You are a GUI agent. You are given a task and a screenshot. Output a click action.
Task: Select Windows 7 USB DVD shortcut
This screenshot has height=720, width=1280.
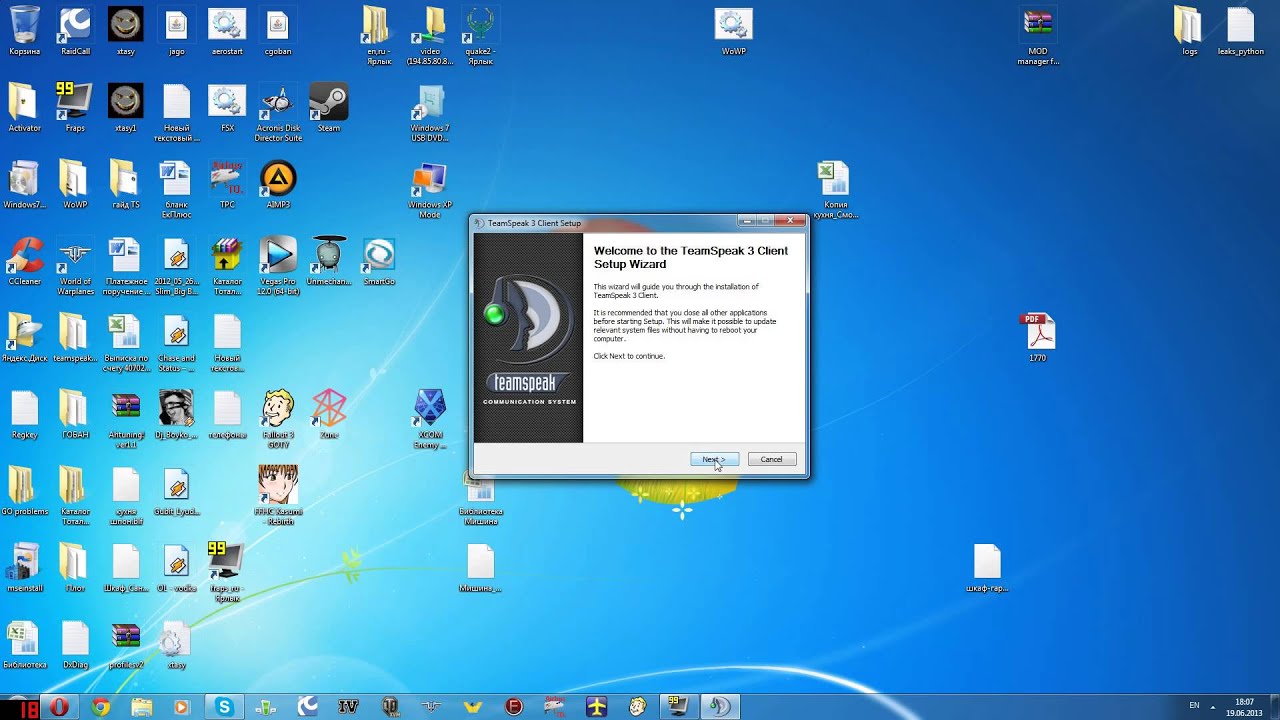click(430, 113)
